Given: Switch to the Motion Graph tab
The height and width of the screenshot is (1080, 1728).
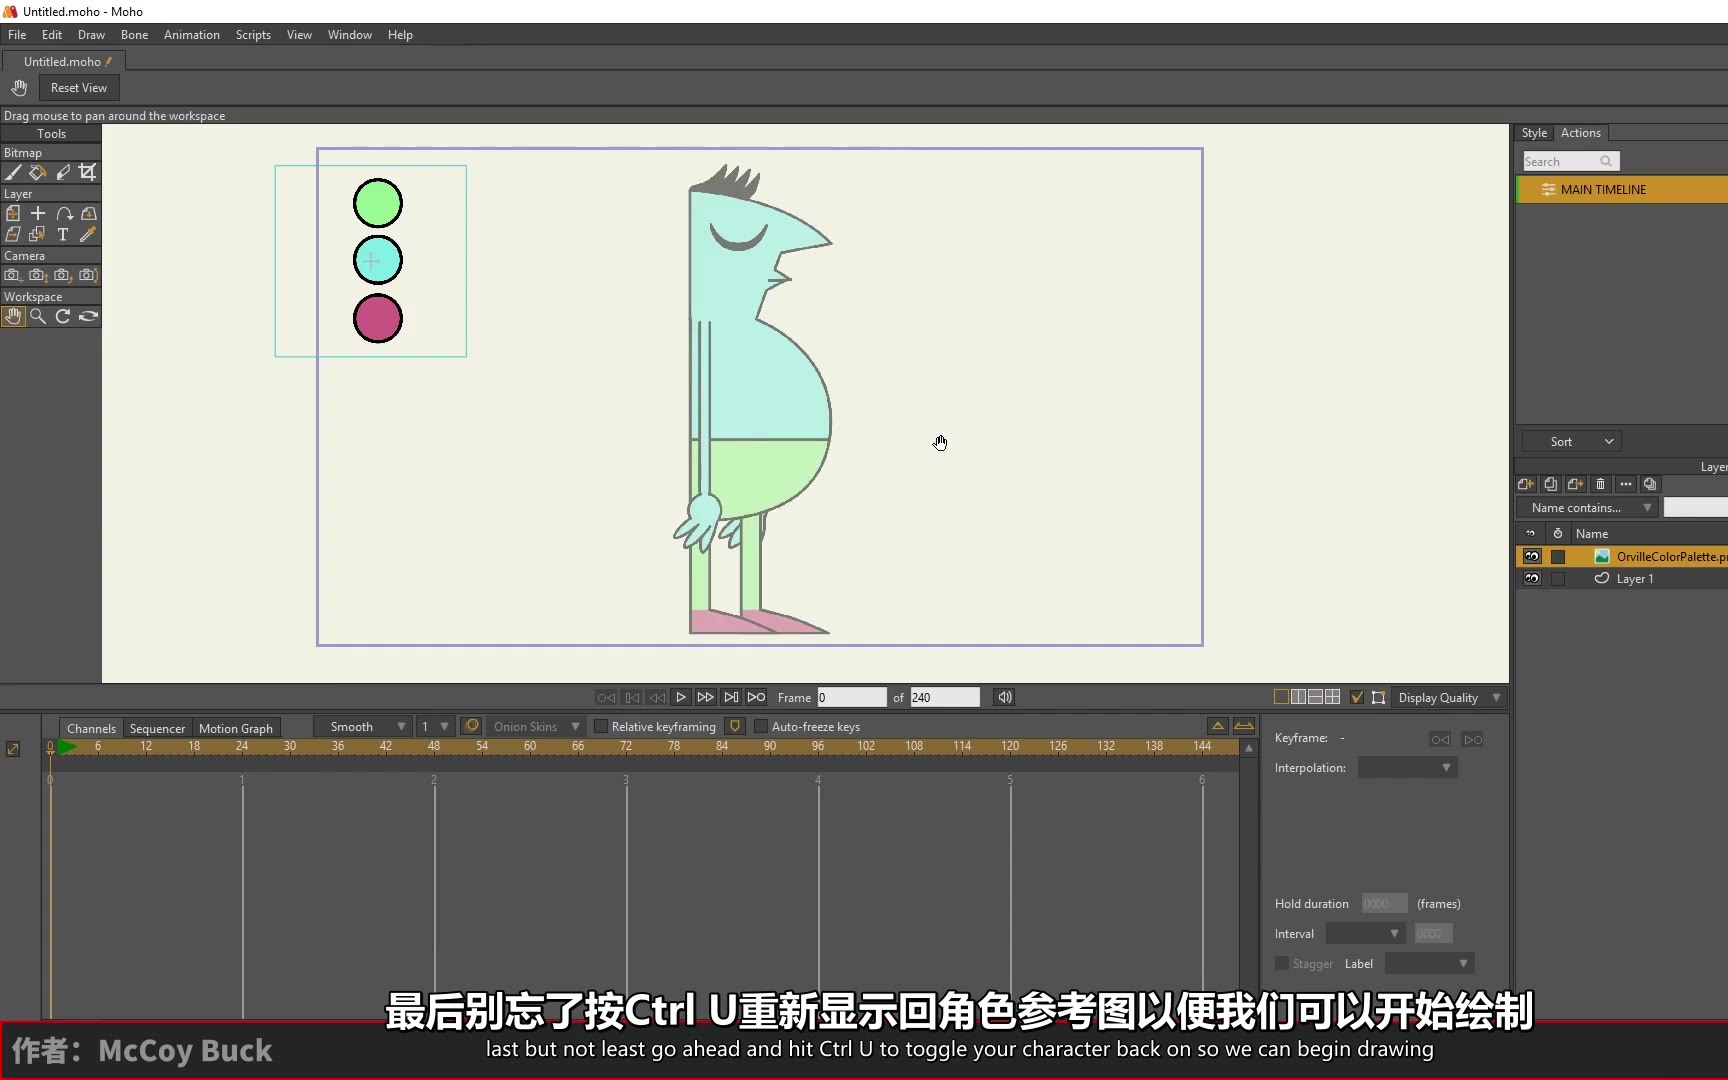Looking at the screenshot, I should pos(235,729).
